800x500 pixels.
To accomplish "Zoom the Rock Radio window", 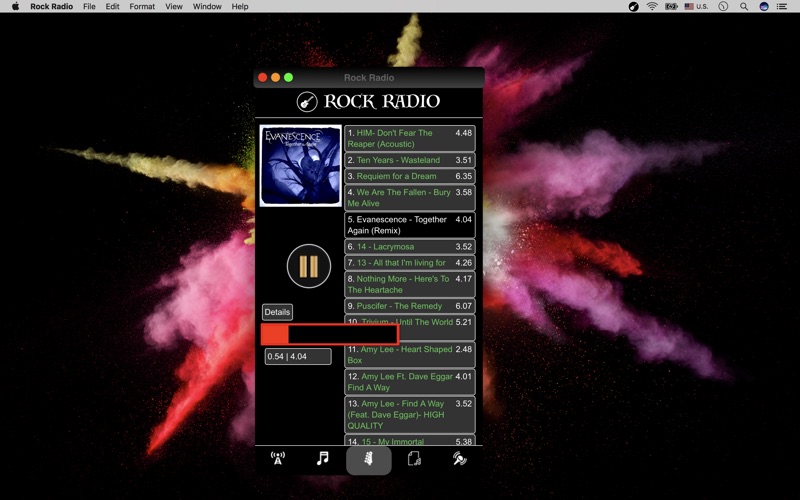I will (288, 78).
